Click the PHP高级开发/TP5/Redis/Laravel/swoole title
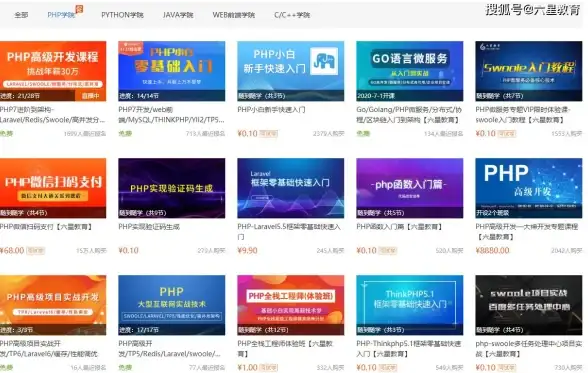 169,349
